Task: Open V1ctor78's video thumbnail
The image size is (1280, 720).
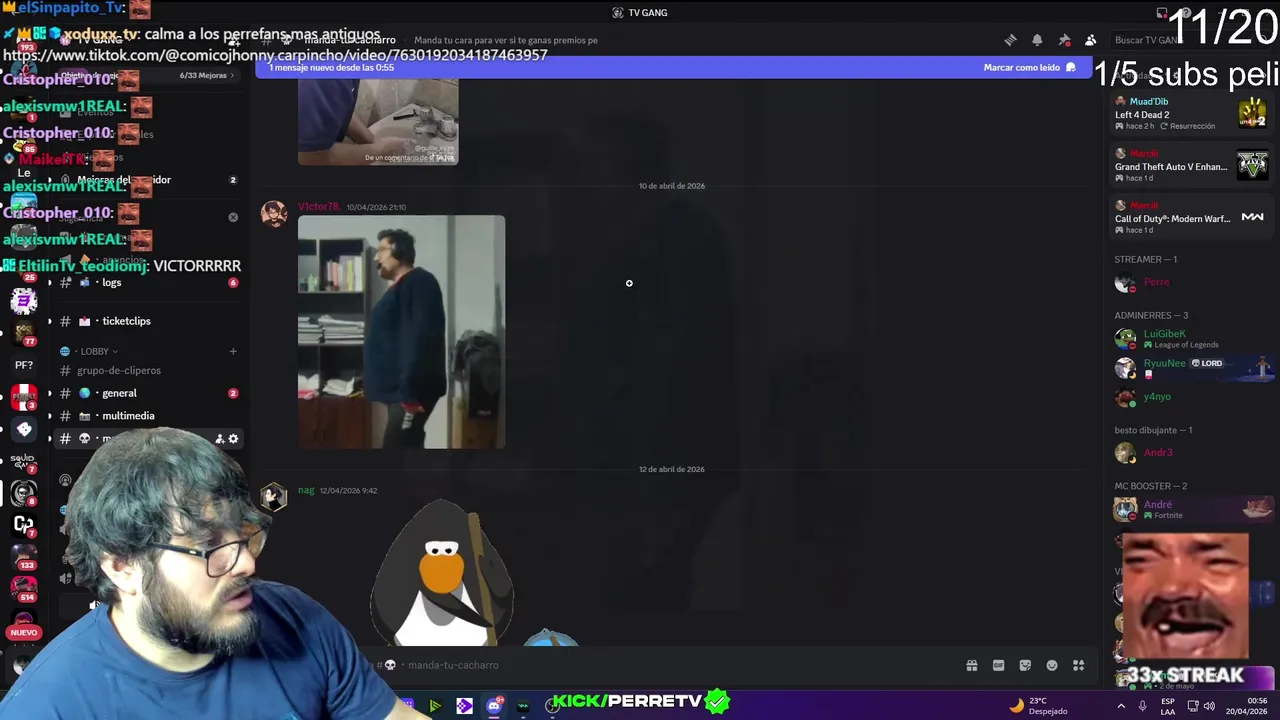Action: tap(401, 332)
